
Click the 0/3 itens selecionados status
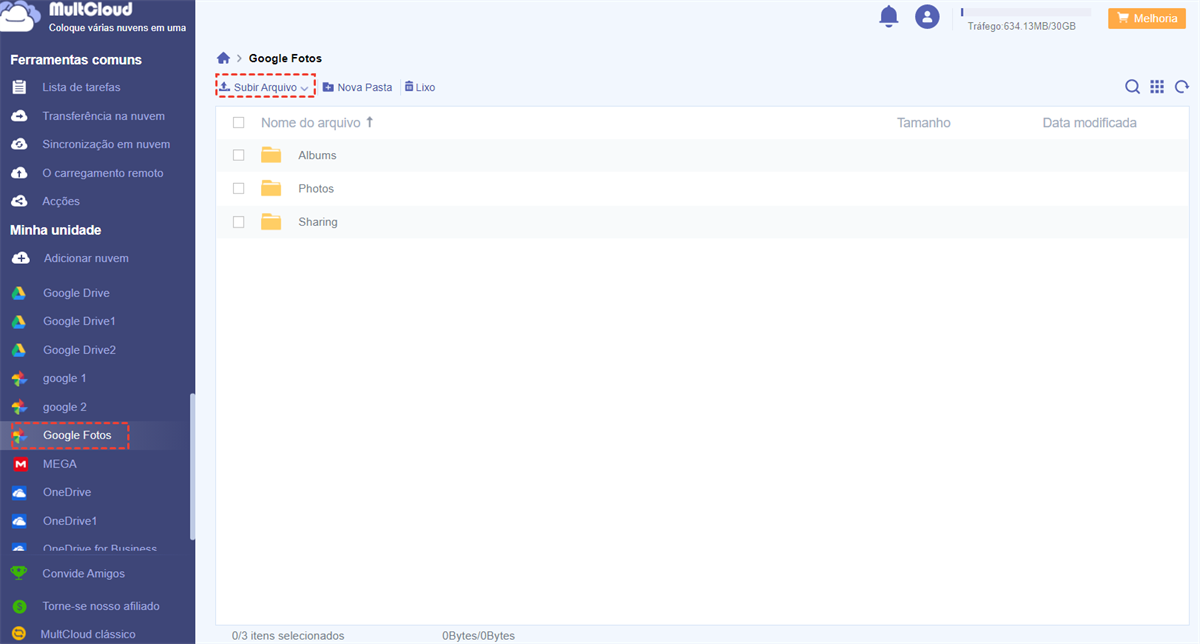coord(288,635)
